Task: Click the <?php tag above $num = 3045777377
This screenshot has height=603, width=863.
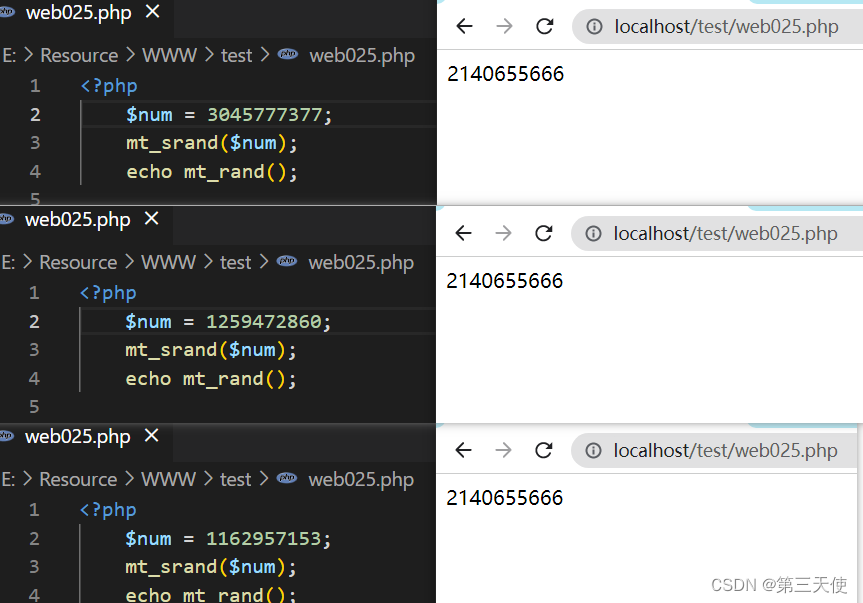Action: 109,86
